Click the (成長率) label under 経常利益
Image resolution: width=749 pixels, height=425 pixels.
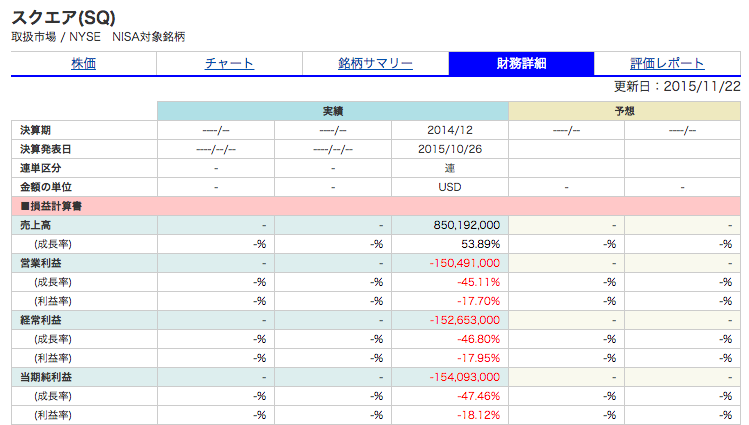click(53, 340)
